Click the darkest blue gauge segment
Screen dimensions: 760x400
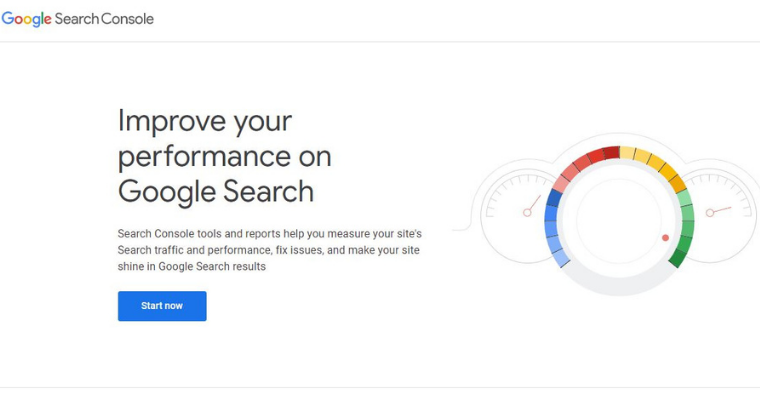[554, 198]
